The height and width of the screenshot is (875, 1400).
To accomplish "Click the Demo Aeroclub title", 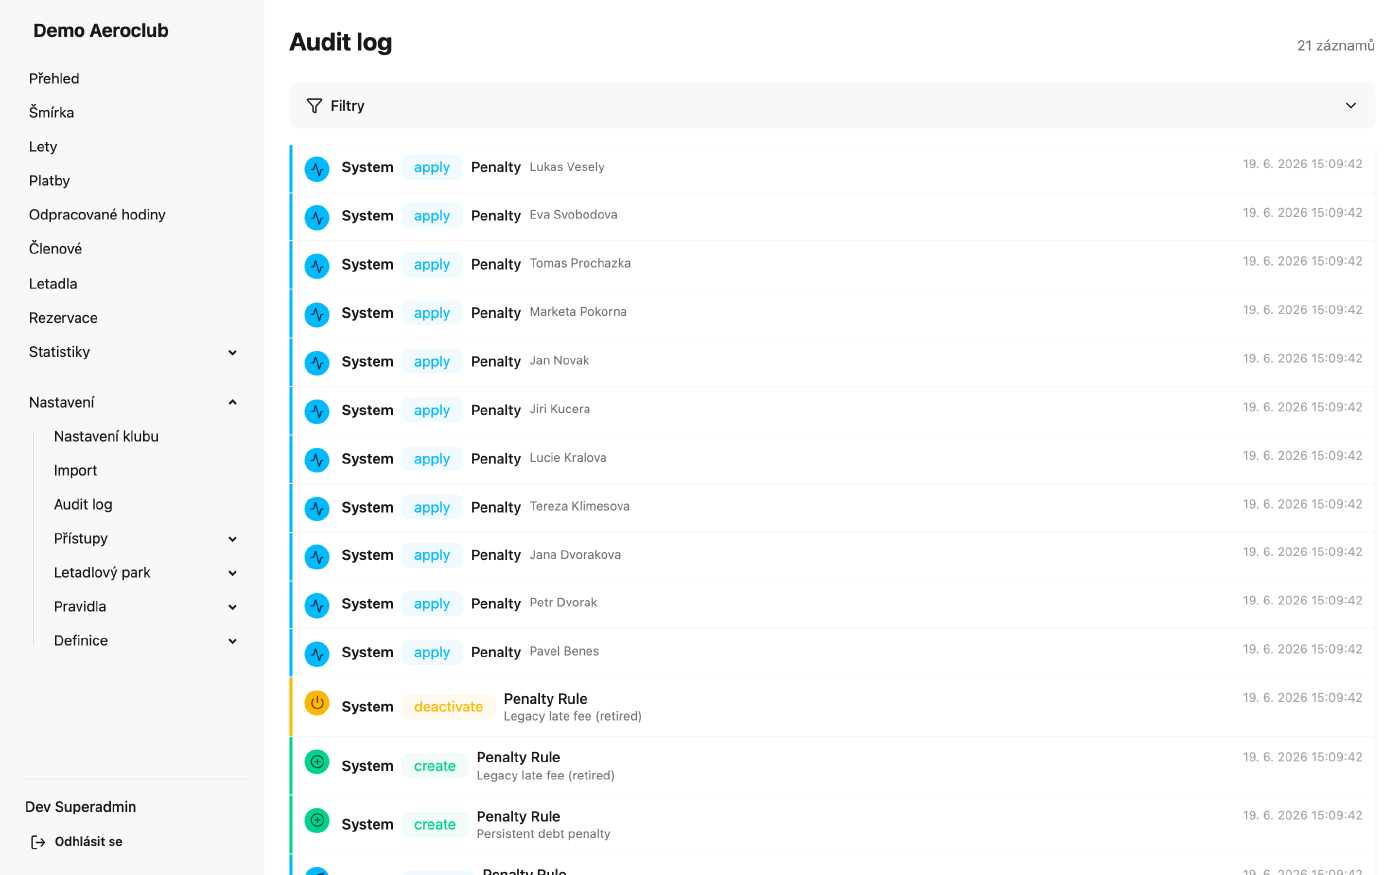I will coord(101,31).
